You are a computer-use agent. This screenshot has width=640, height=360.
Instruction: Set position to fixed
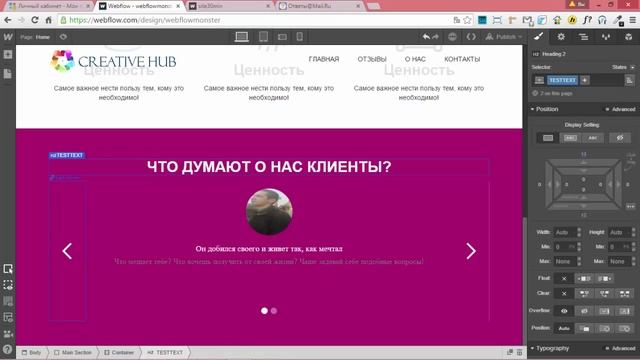pyautogui.click(x=624, y=328)
